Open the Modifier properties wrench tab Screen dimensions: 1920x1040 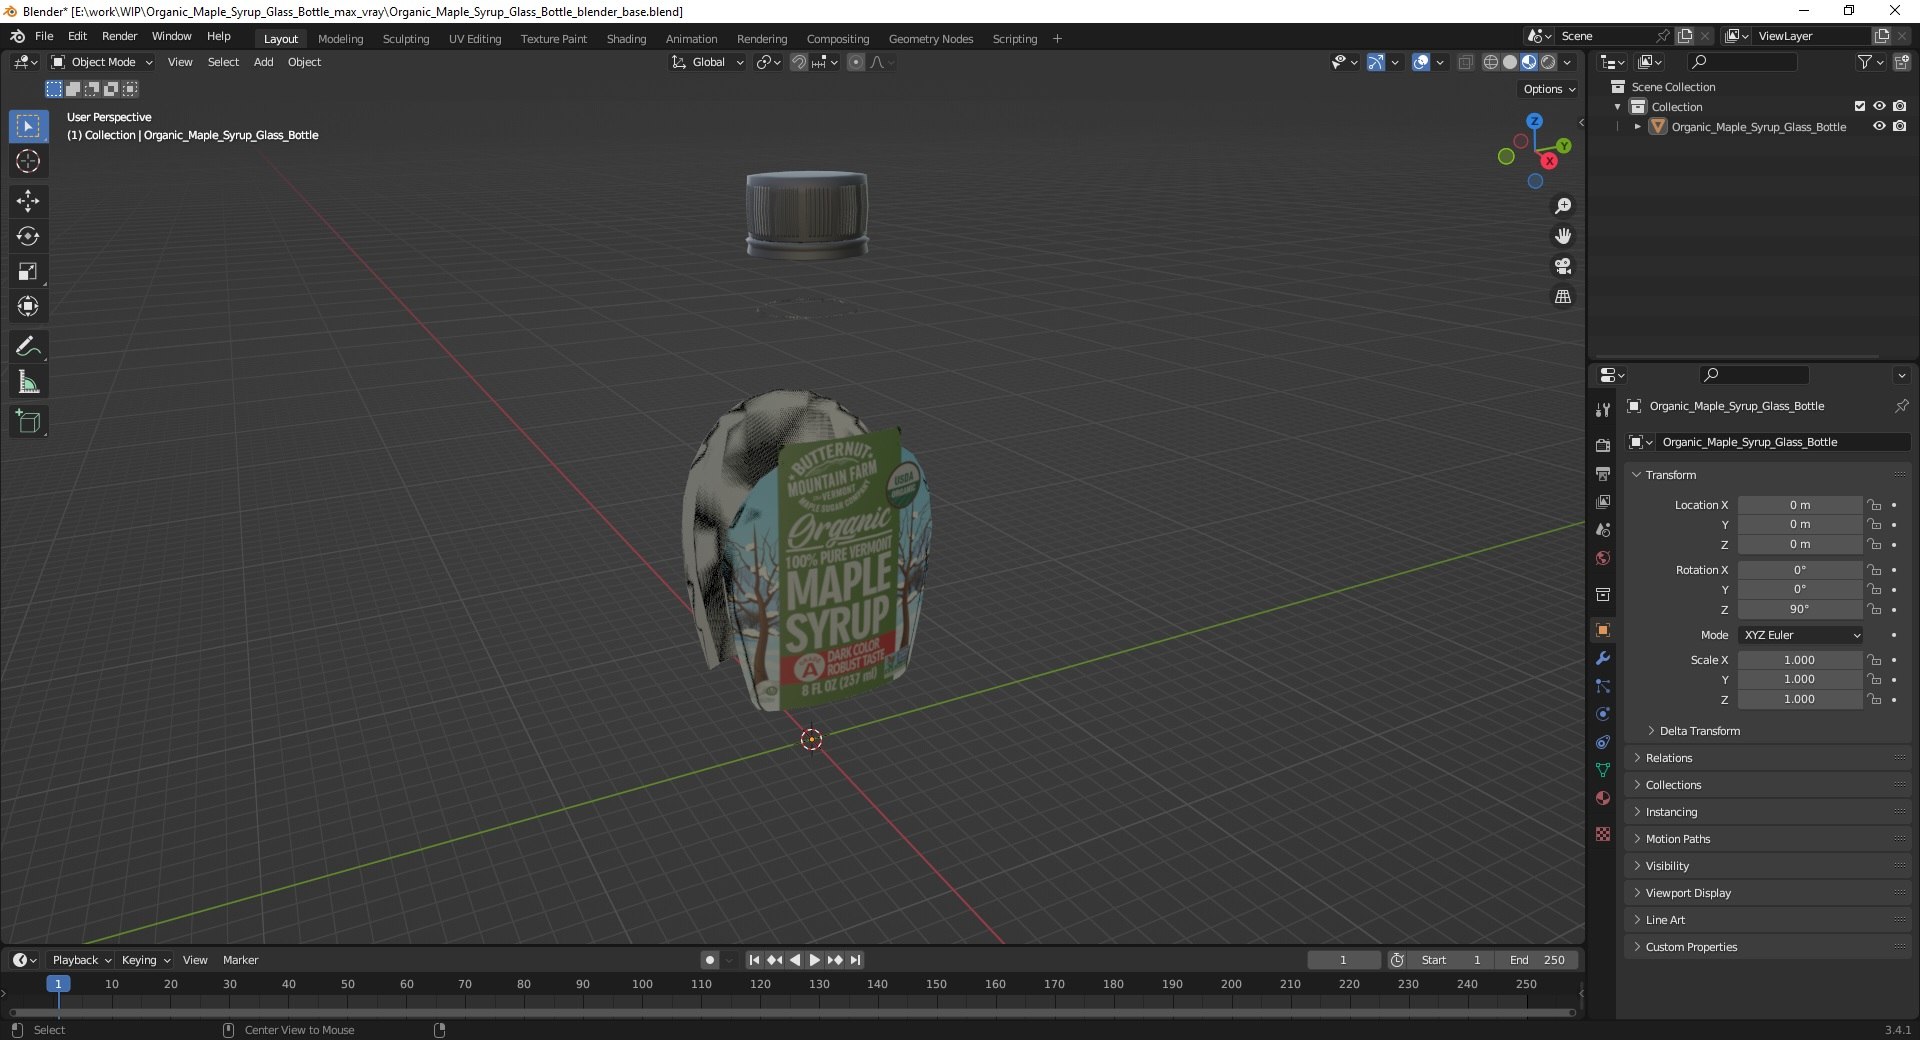point(1603,658)
